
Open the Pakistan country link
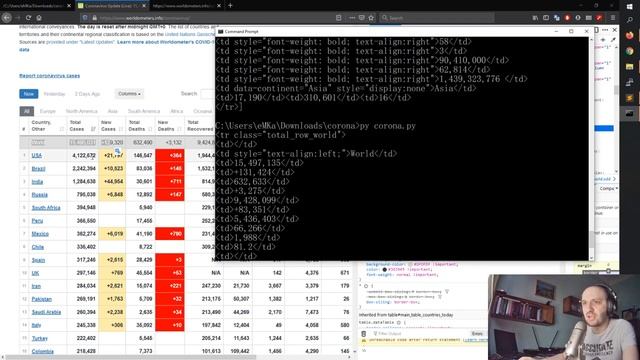click(x=42, y=299)
